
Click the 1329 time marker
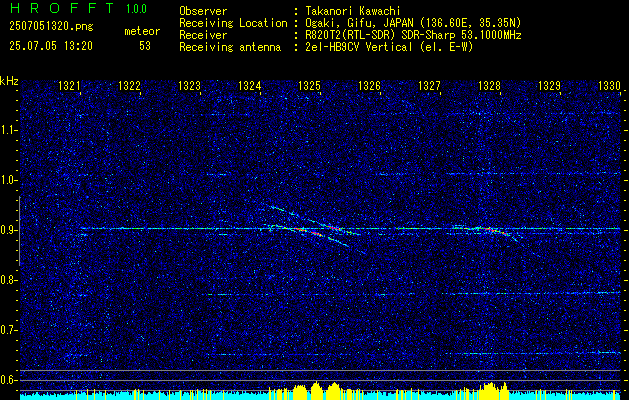coord(549,86)
